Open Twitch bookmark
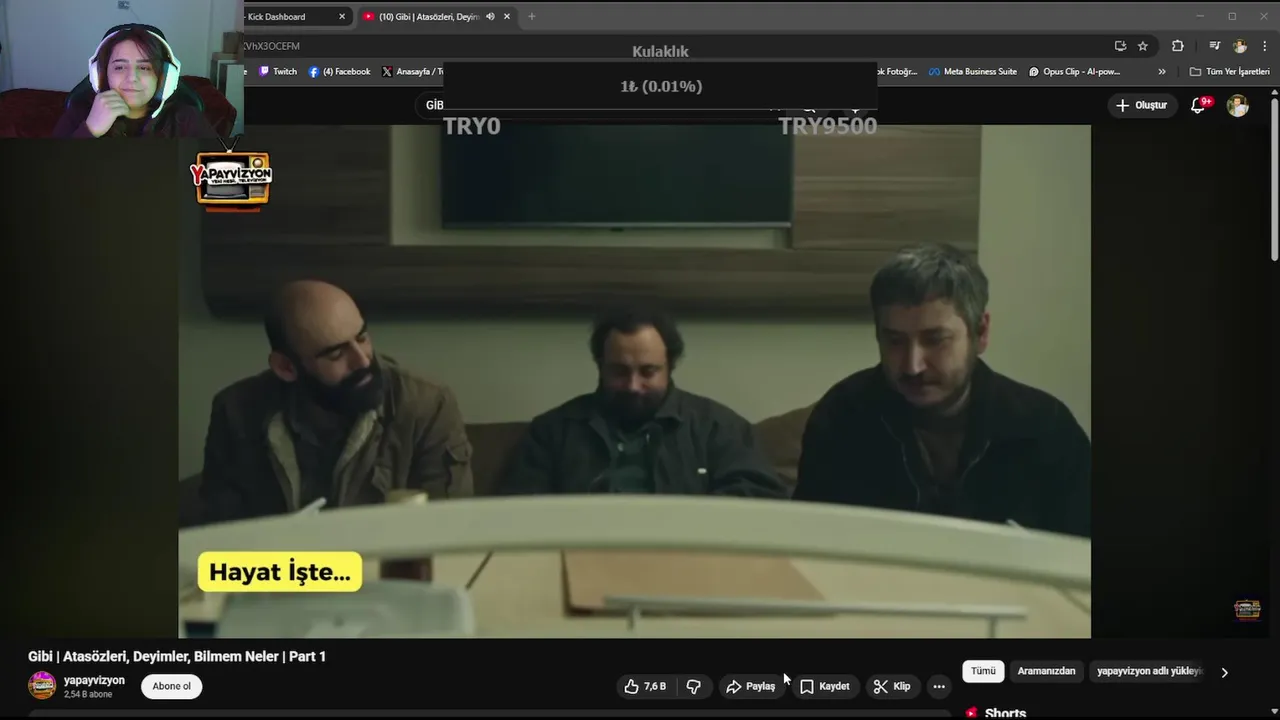Viewport: 1280px width, 720px height. tap(278, 72)
